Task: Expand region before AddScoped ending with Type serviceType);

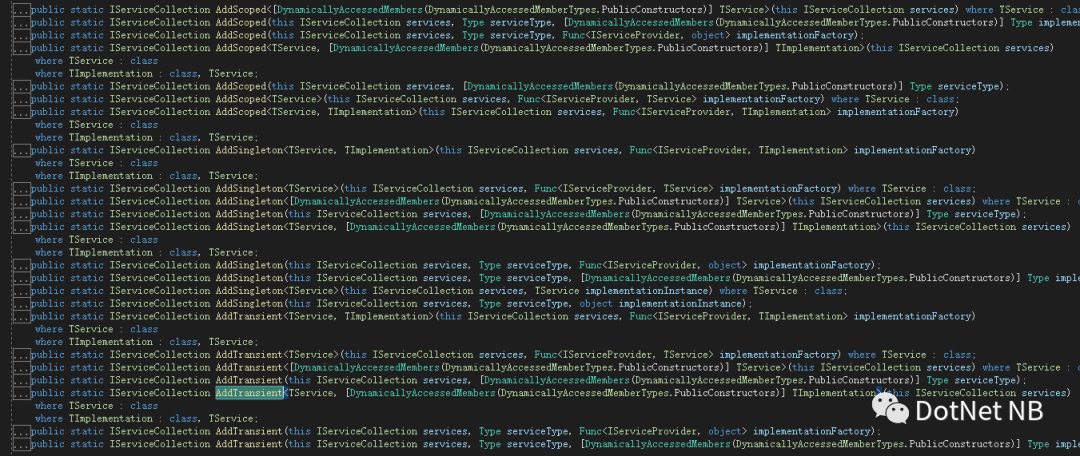Action: pos(21,87)
